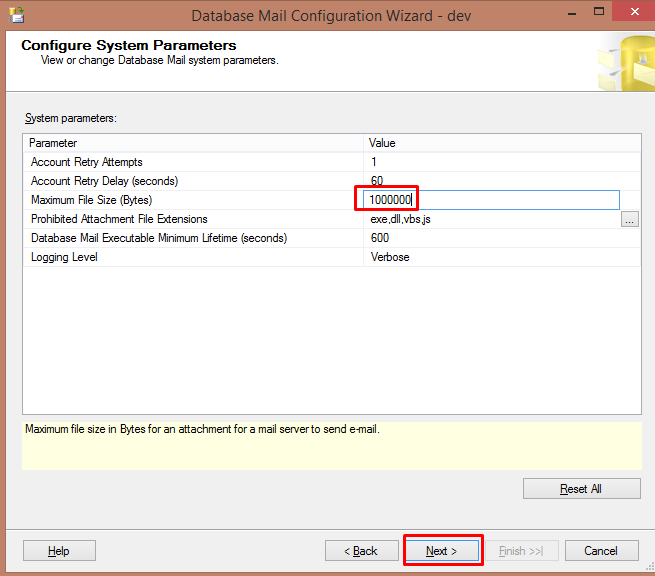The height and width of the screenshot is (576, 655).
Task: Click the Parameter column header
Action: pos(193,143)
